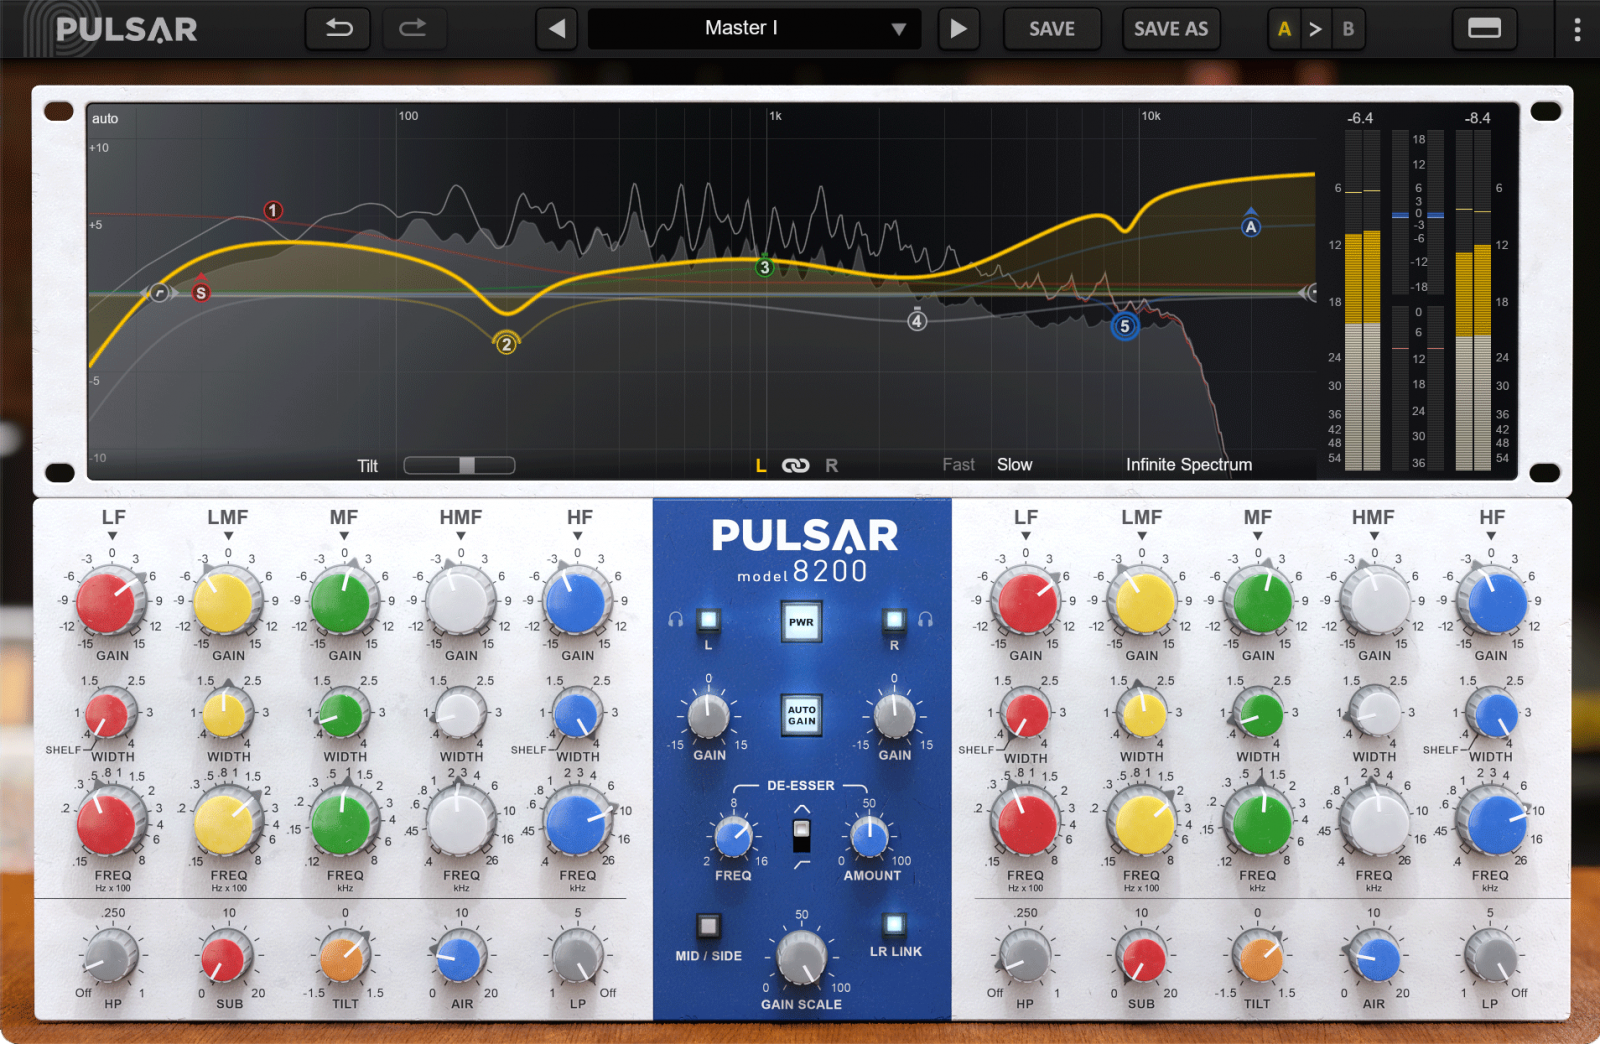Toggle the PWR power button
The height and width of the screenshot is (1044, 1600).
coord(801,620)
